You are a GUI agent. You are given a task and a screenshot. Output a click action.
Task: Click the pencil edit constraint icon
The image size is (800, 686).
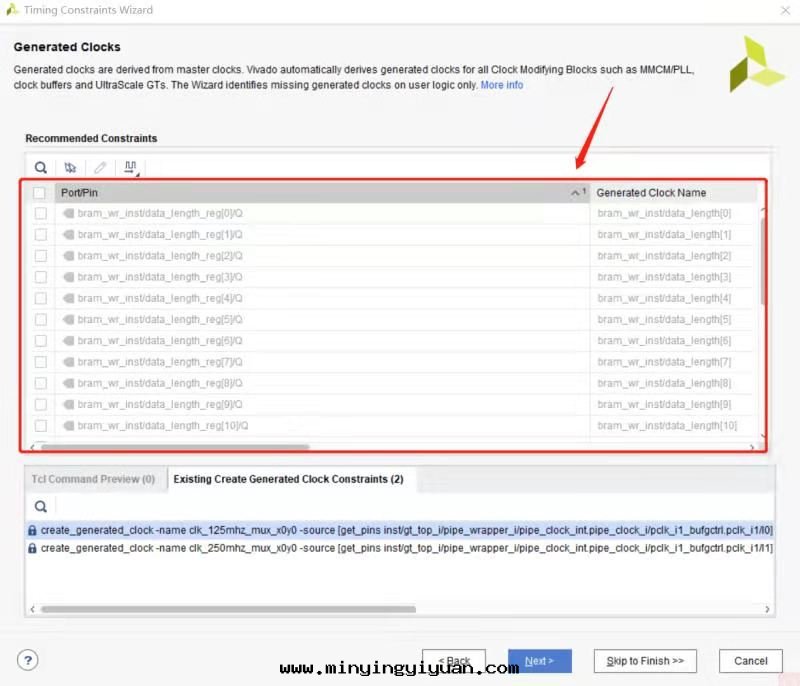tap(100, 168)
